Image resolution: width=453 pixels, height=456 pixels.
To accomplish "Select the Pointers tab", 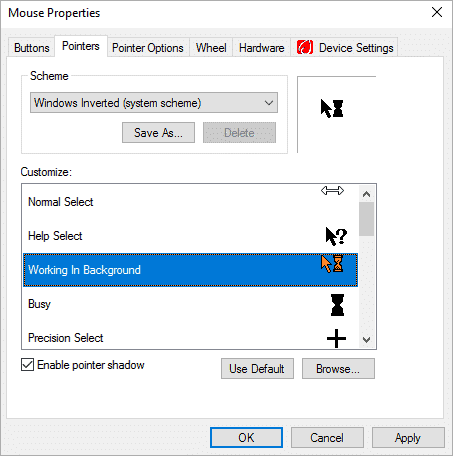I will tap(81, 46).
